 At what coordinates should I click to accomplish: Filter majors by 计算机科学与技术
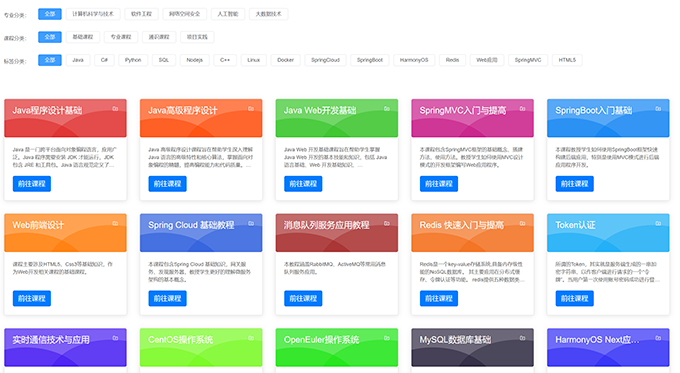(x=93, y=14)
